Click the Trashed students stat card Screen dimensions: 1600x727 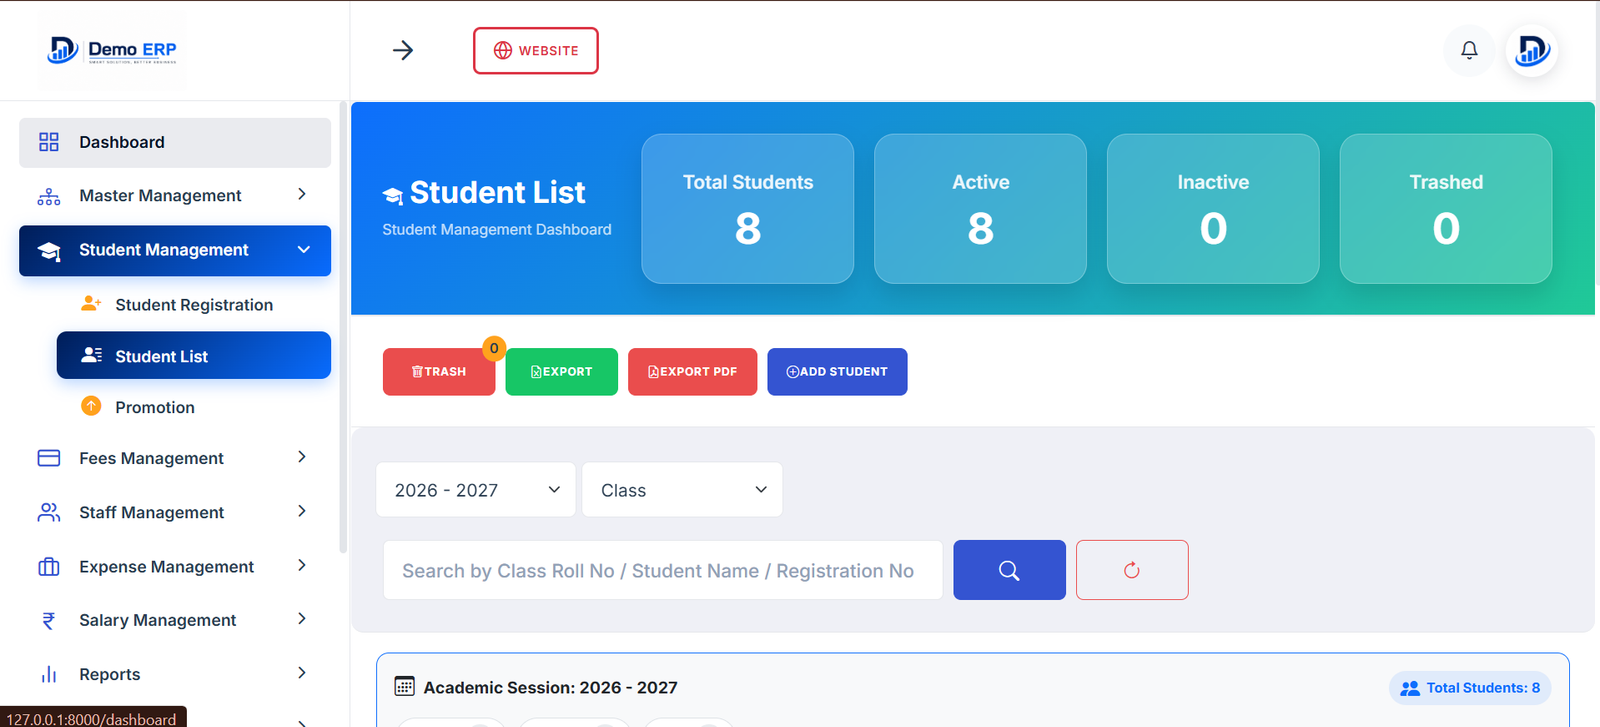coord(1446,209)
